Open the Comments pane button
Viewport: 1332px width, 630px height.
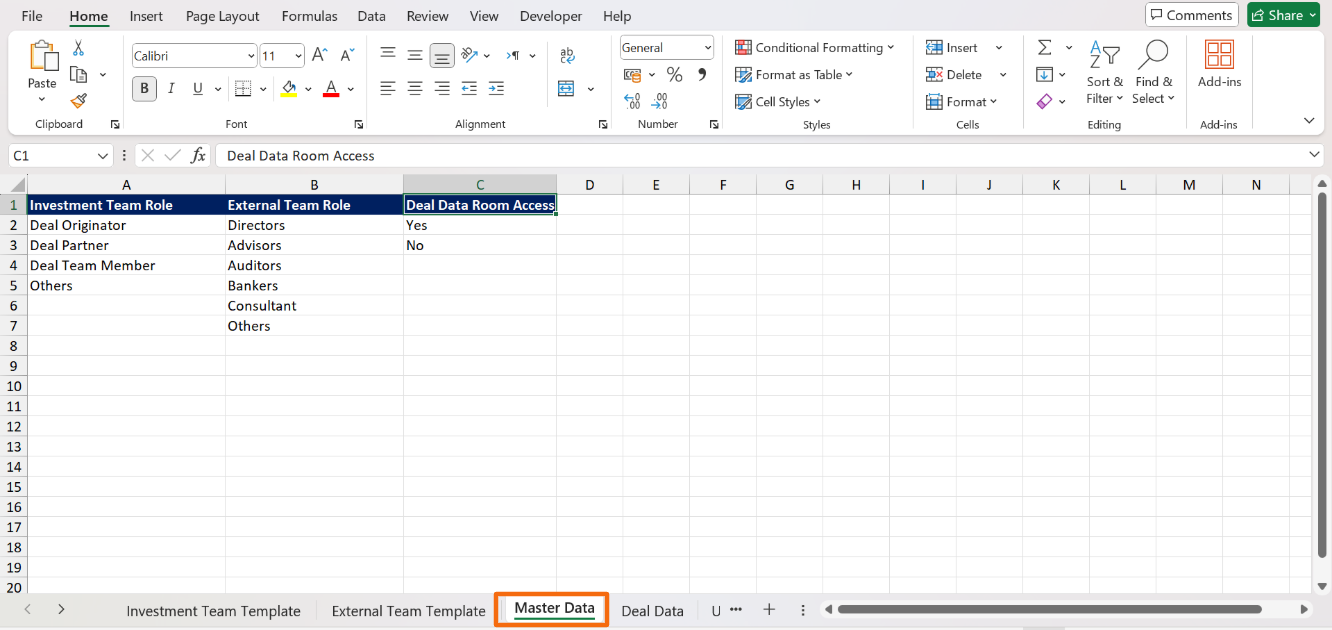(x=1191, y=15)
